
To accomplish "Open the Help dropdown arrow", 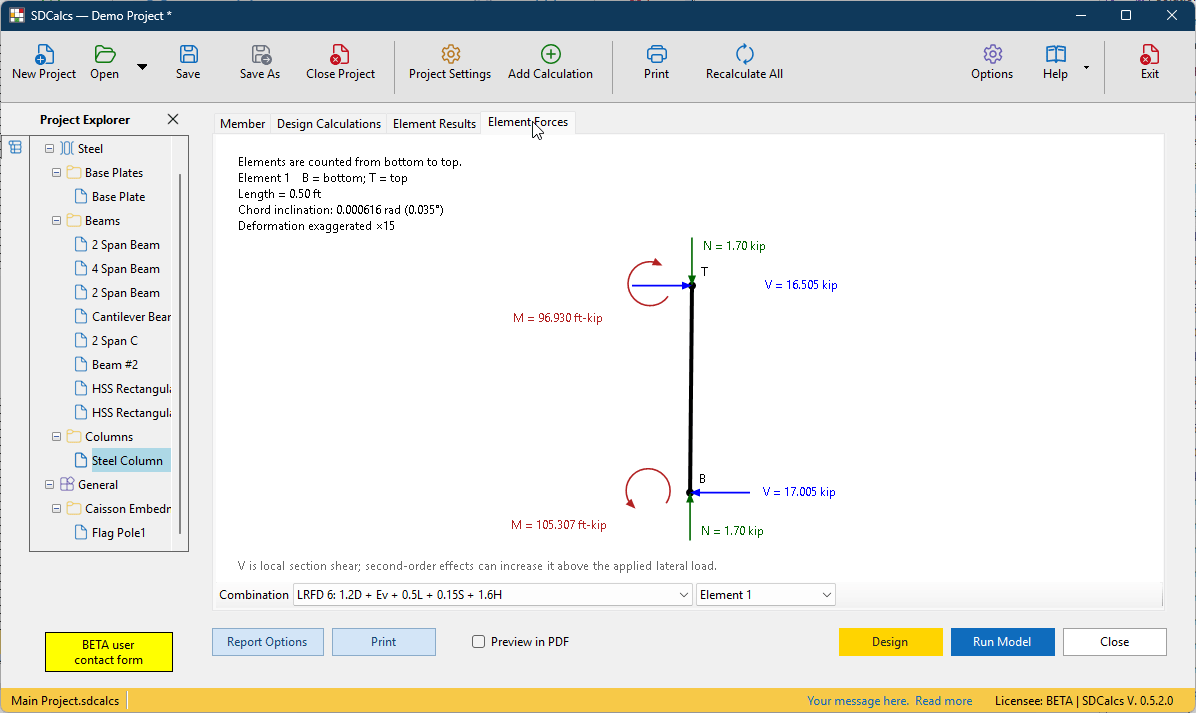I will click(x=1086, y=67).
